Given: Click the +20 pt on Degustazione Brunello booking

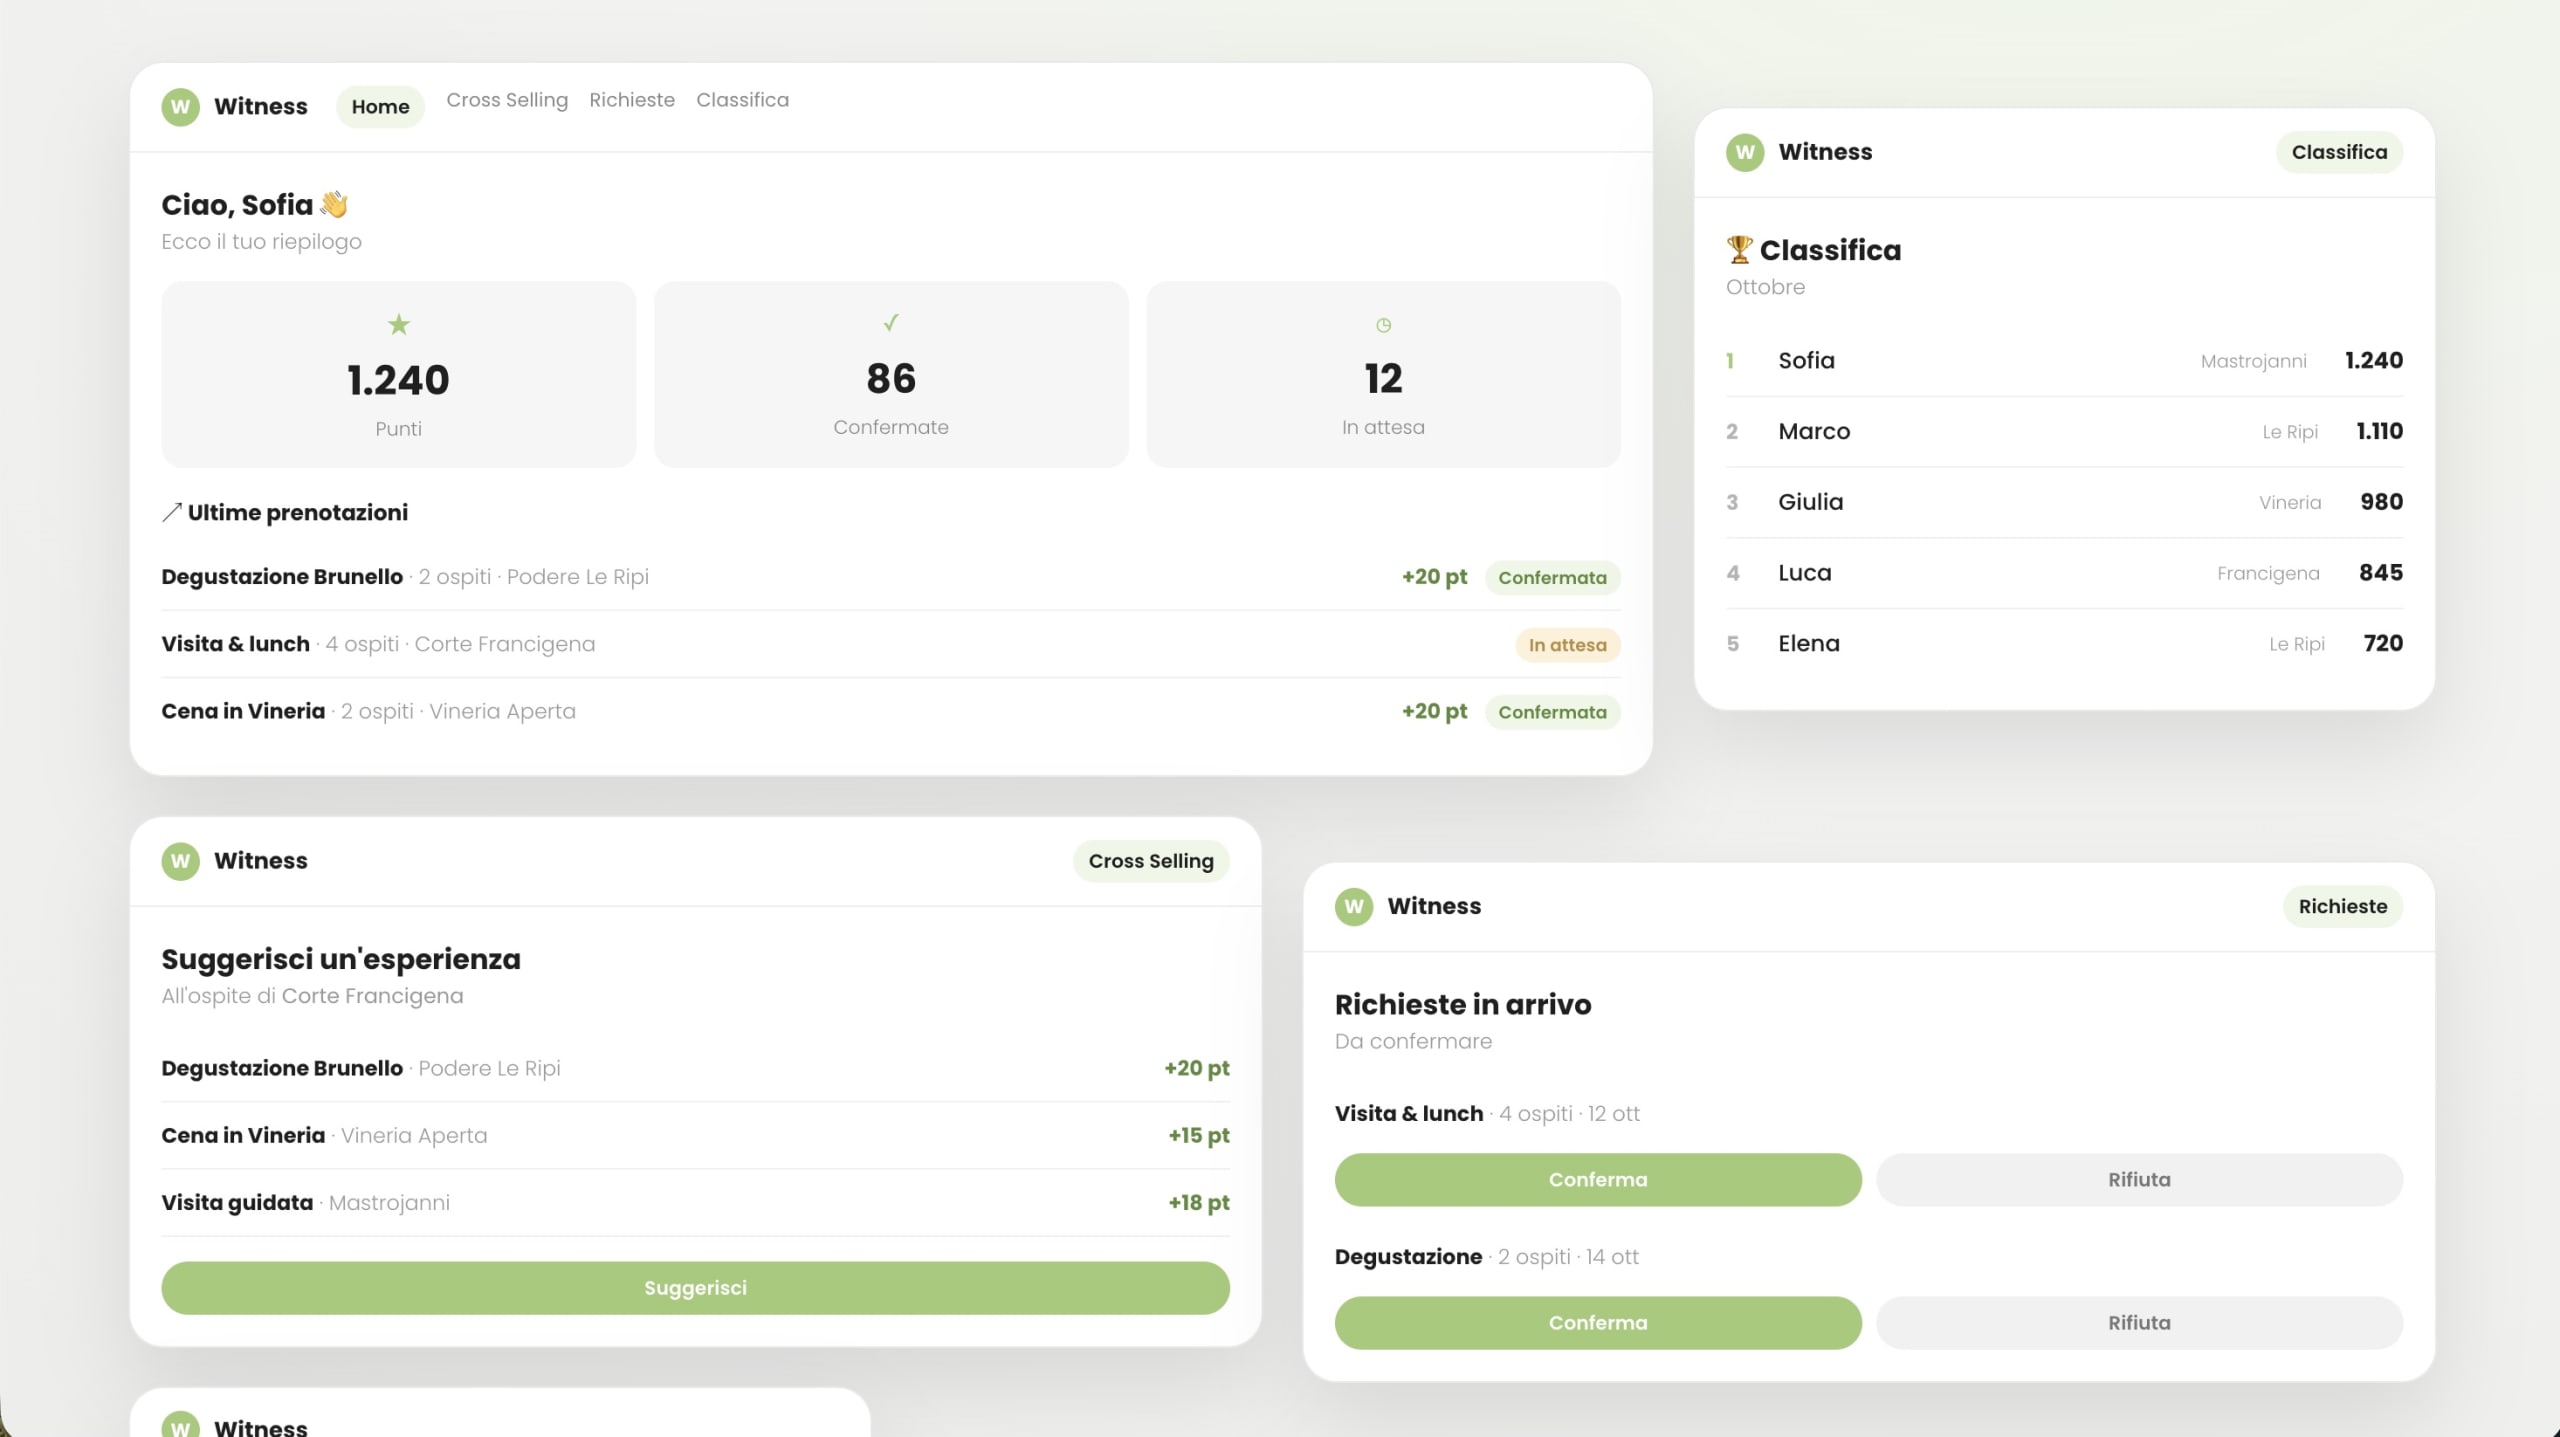Looking at the screenshot, I should (x=1434, y=577).
